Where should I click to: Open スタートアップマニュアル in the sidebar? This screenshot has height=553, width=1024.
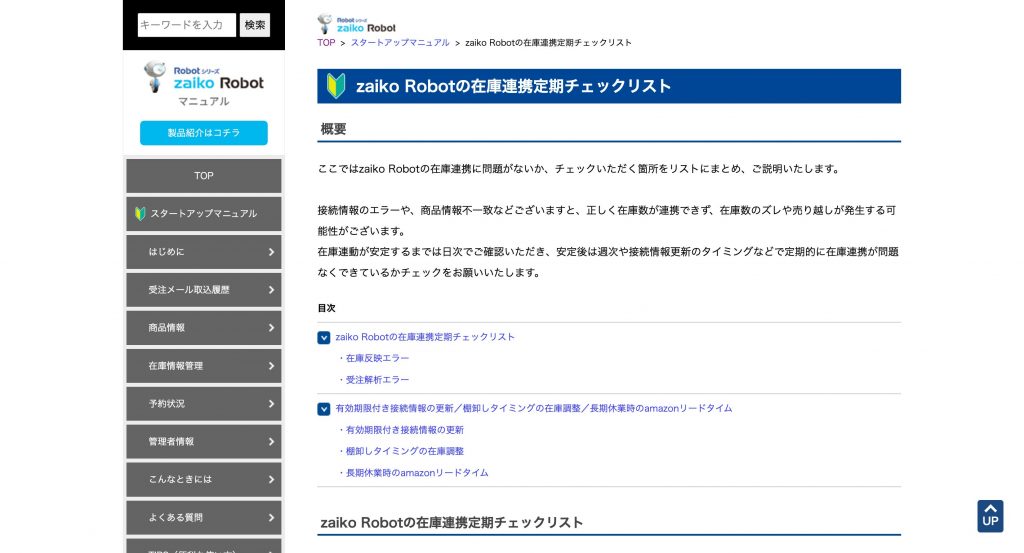[x=204, y=213]
